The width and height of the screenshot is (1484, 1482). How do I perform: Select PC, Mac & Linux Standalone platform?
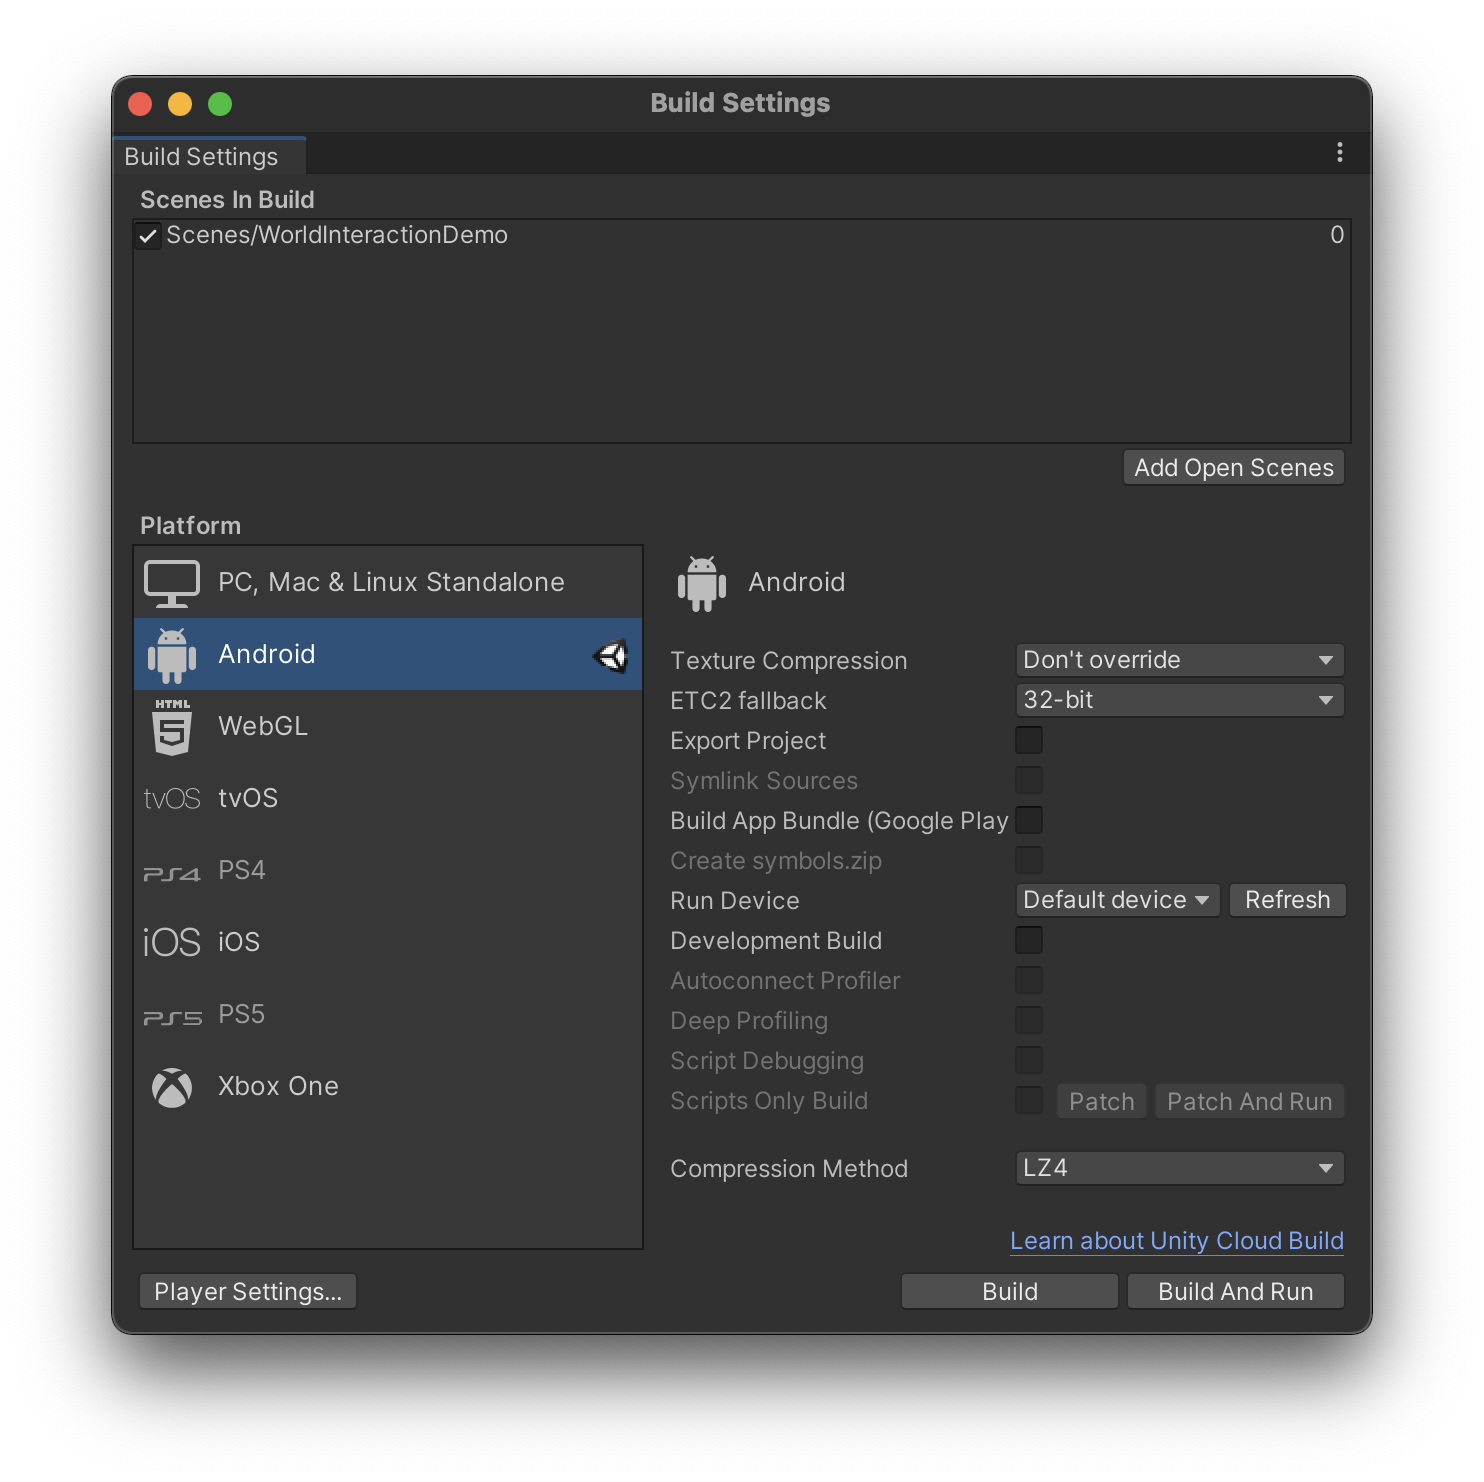(388, 583)
